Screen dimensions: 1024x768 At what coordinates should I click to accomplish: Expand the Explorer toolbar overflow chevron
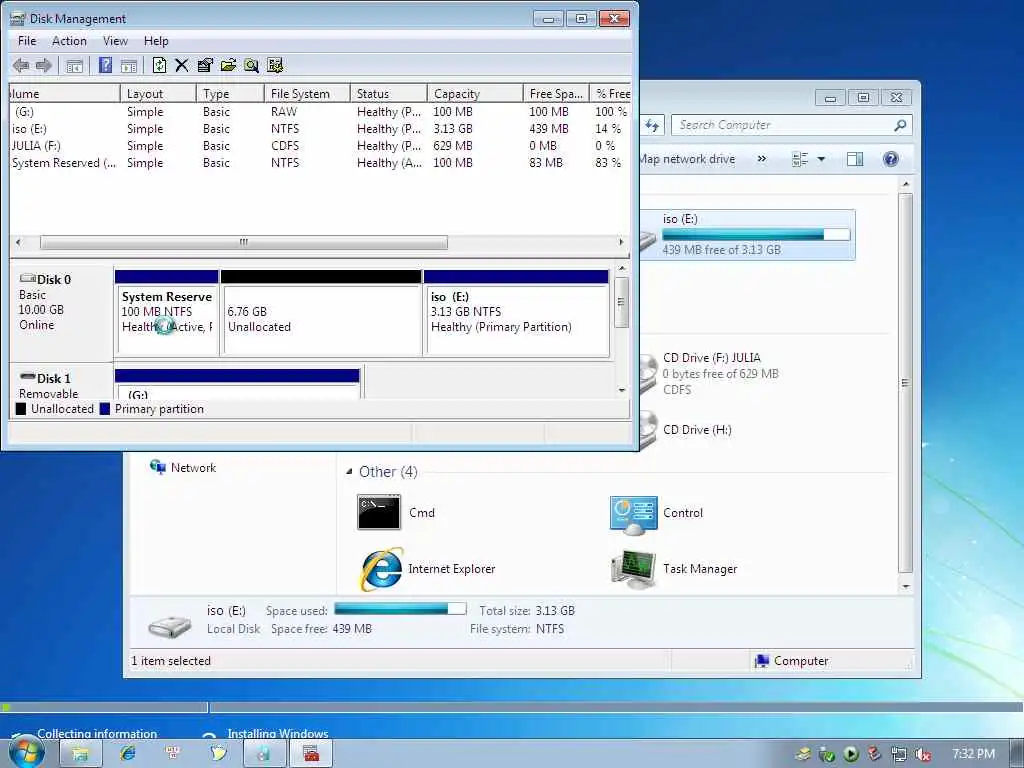point(761,159)
